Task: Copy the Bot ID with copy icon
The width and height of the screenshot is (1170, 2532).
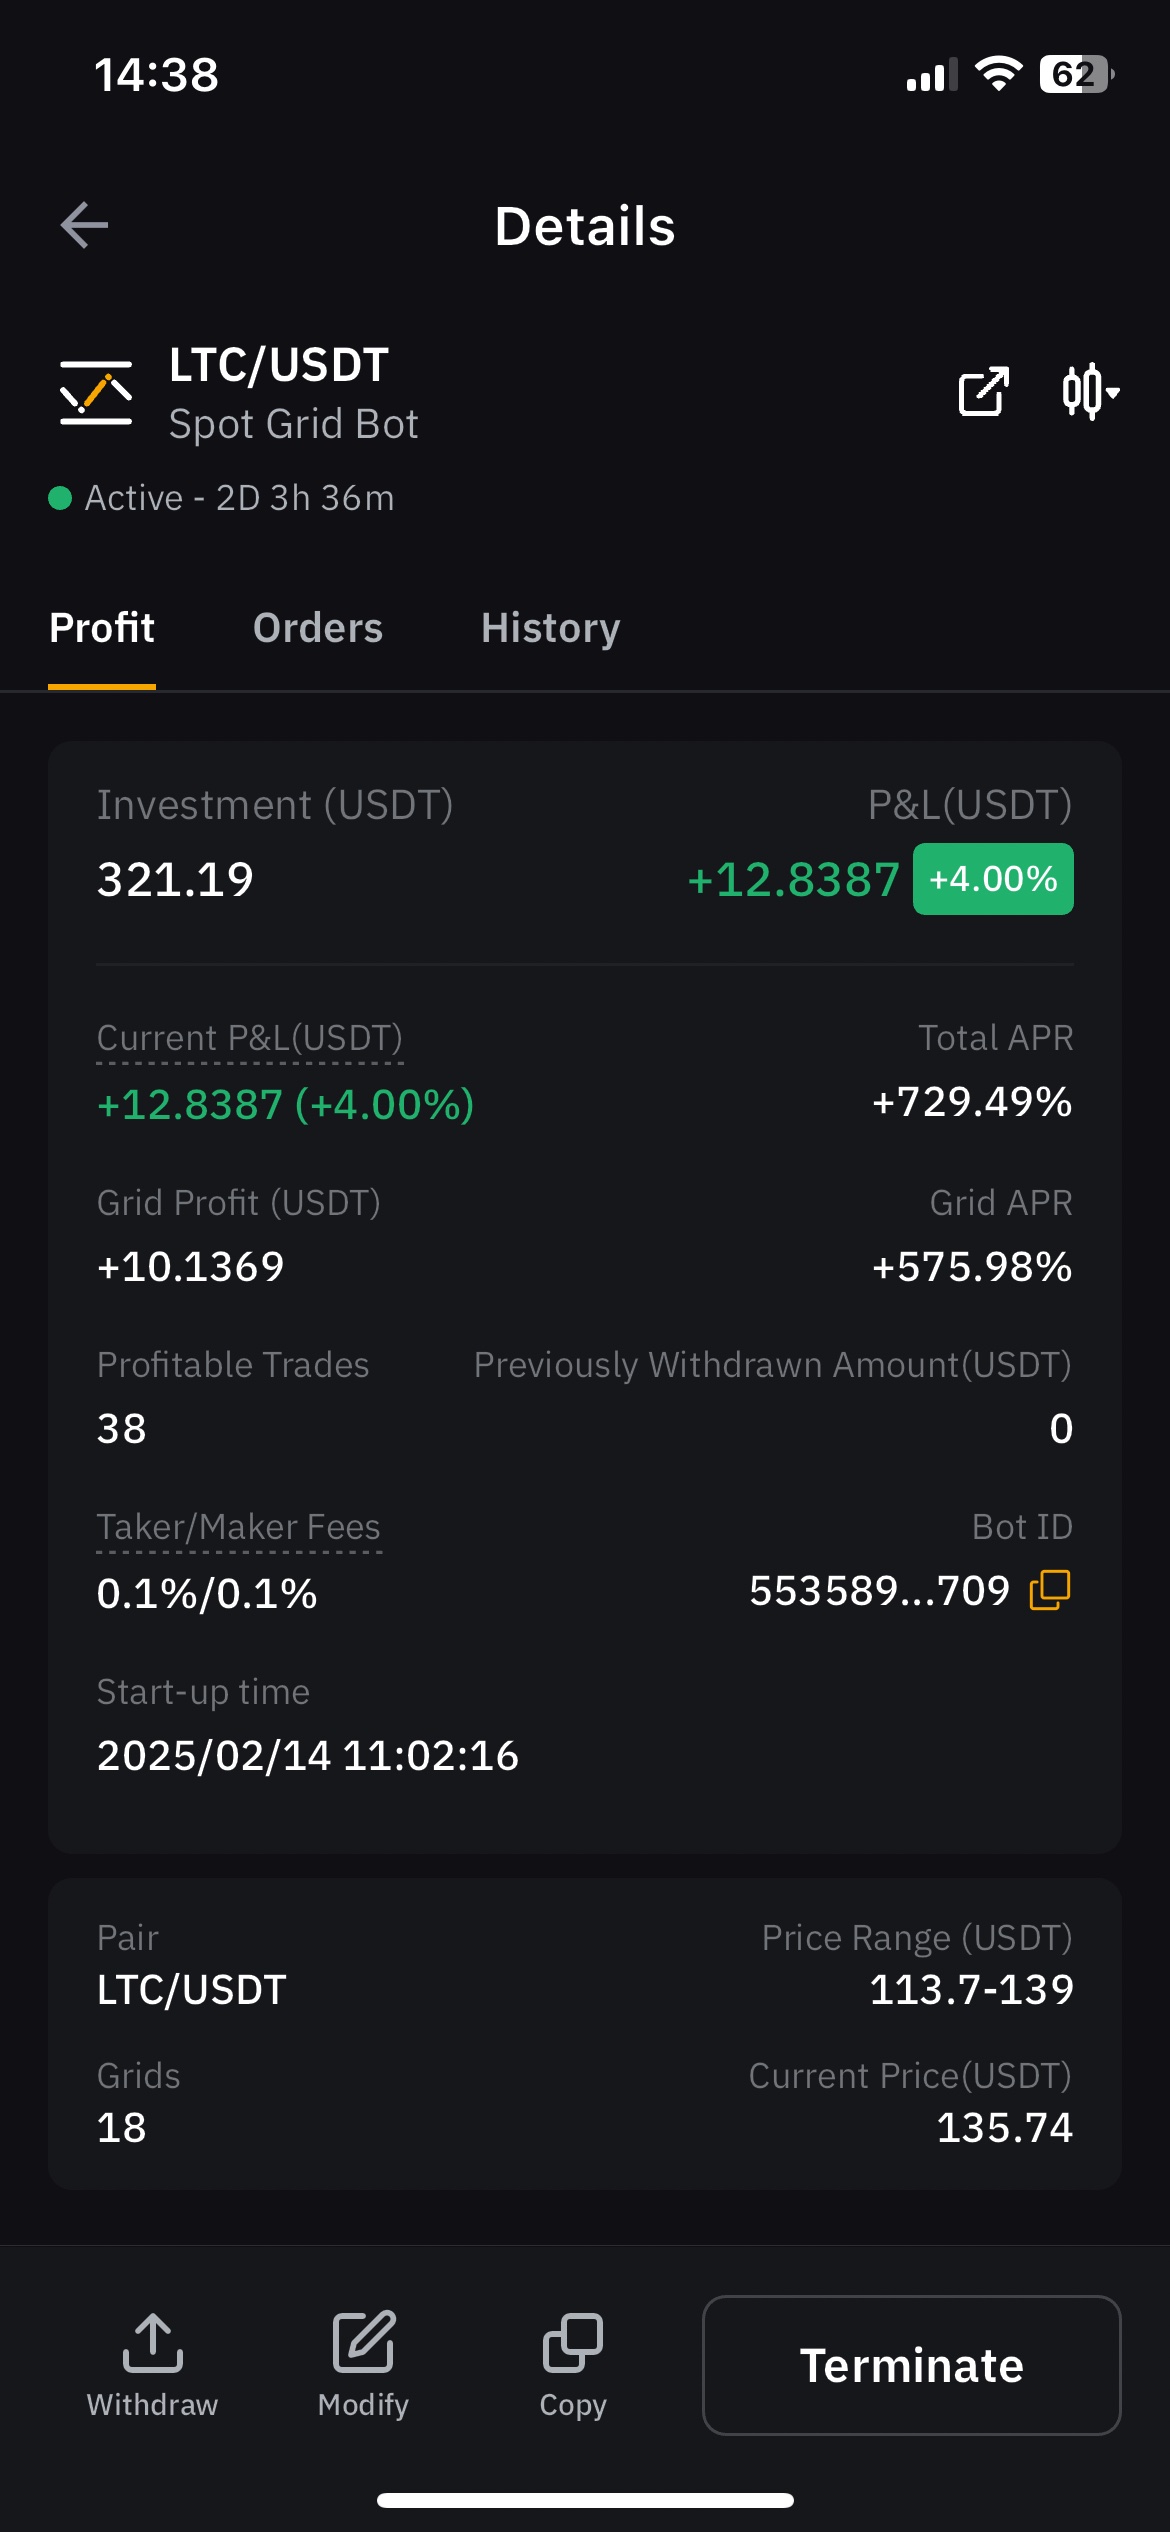Action: tap(1050, 1590)
